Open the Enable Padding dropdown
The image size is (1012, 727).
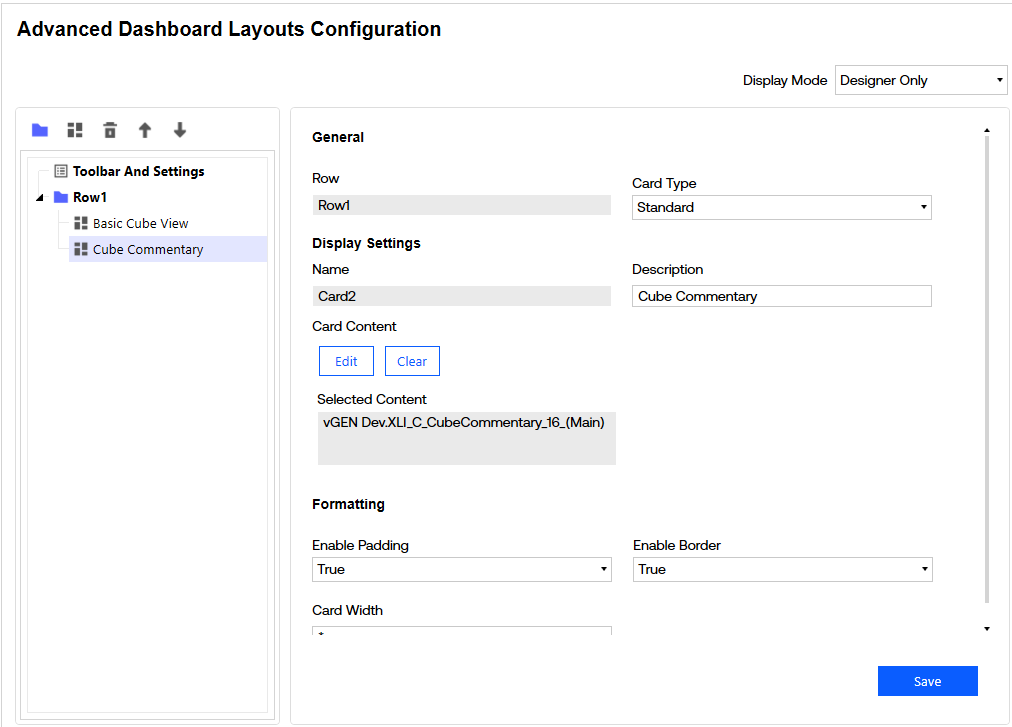tap(461, 570)
